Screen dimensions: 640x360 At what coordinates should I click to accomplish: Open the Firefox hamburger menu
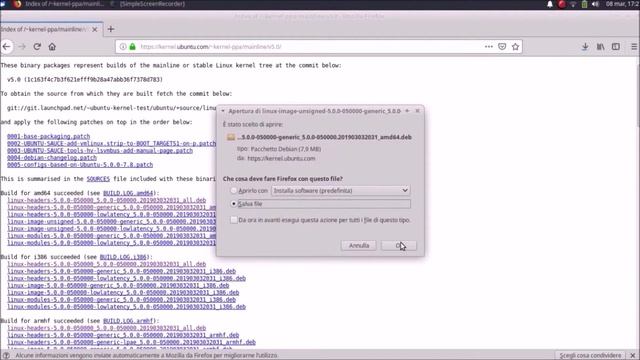pos(634,47)
